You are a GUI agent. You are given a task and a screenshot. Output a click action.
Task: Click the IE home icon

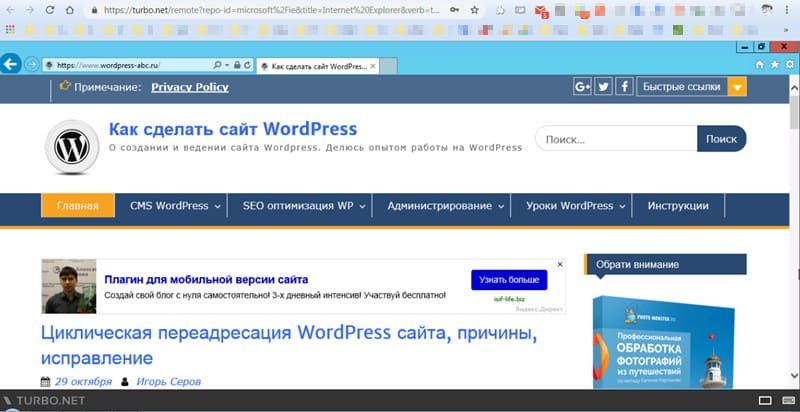tap(760, 65)
